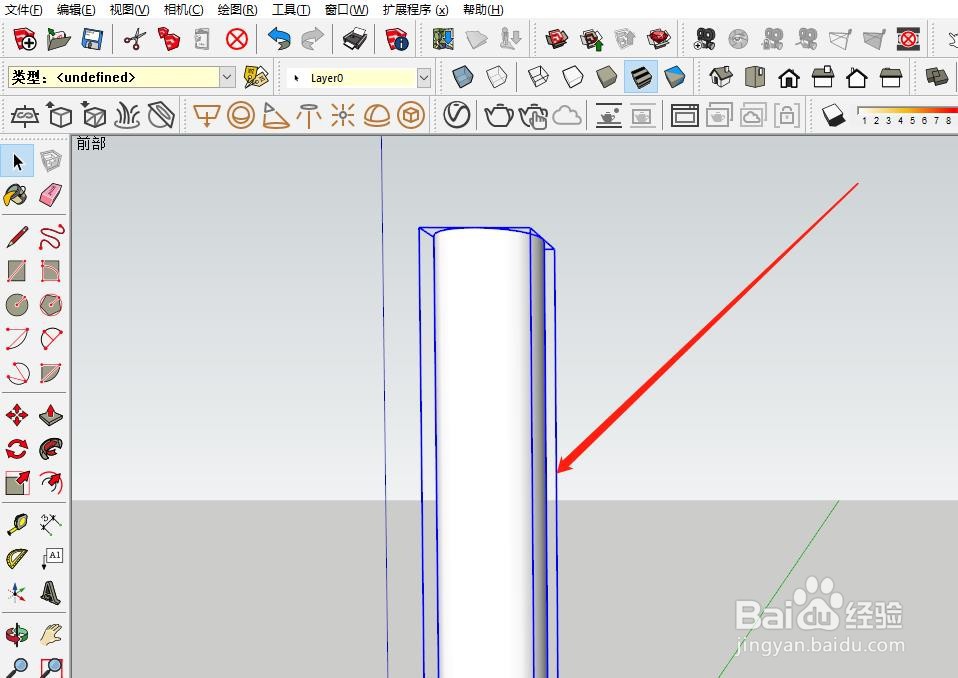The image size is (958, 678).
Task: Enable Wireframe face style
Action: coord(538,77)
